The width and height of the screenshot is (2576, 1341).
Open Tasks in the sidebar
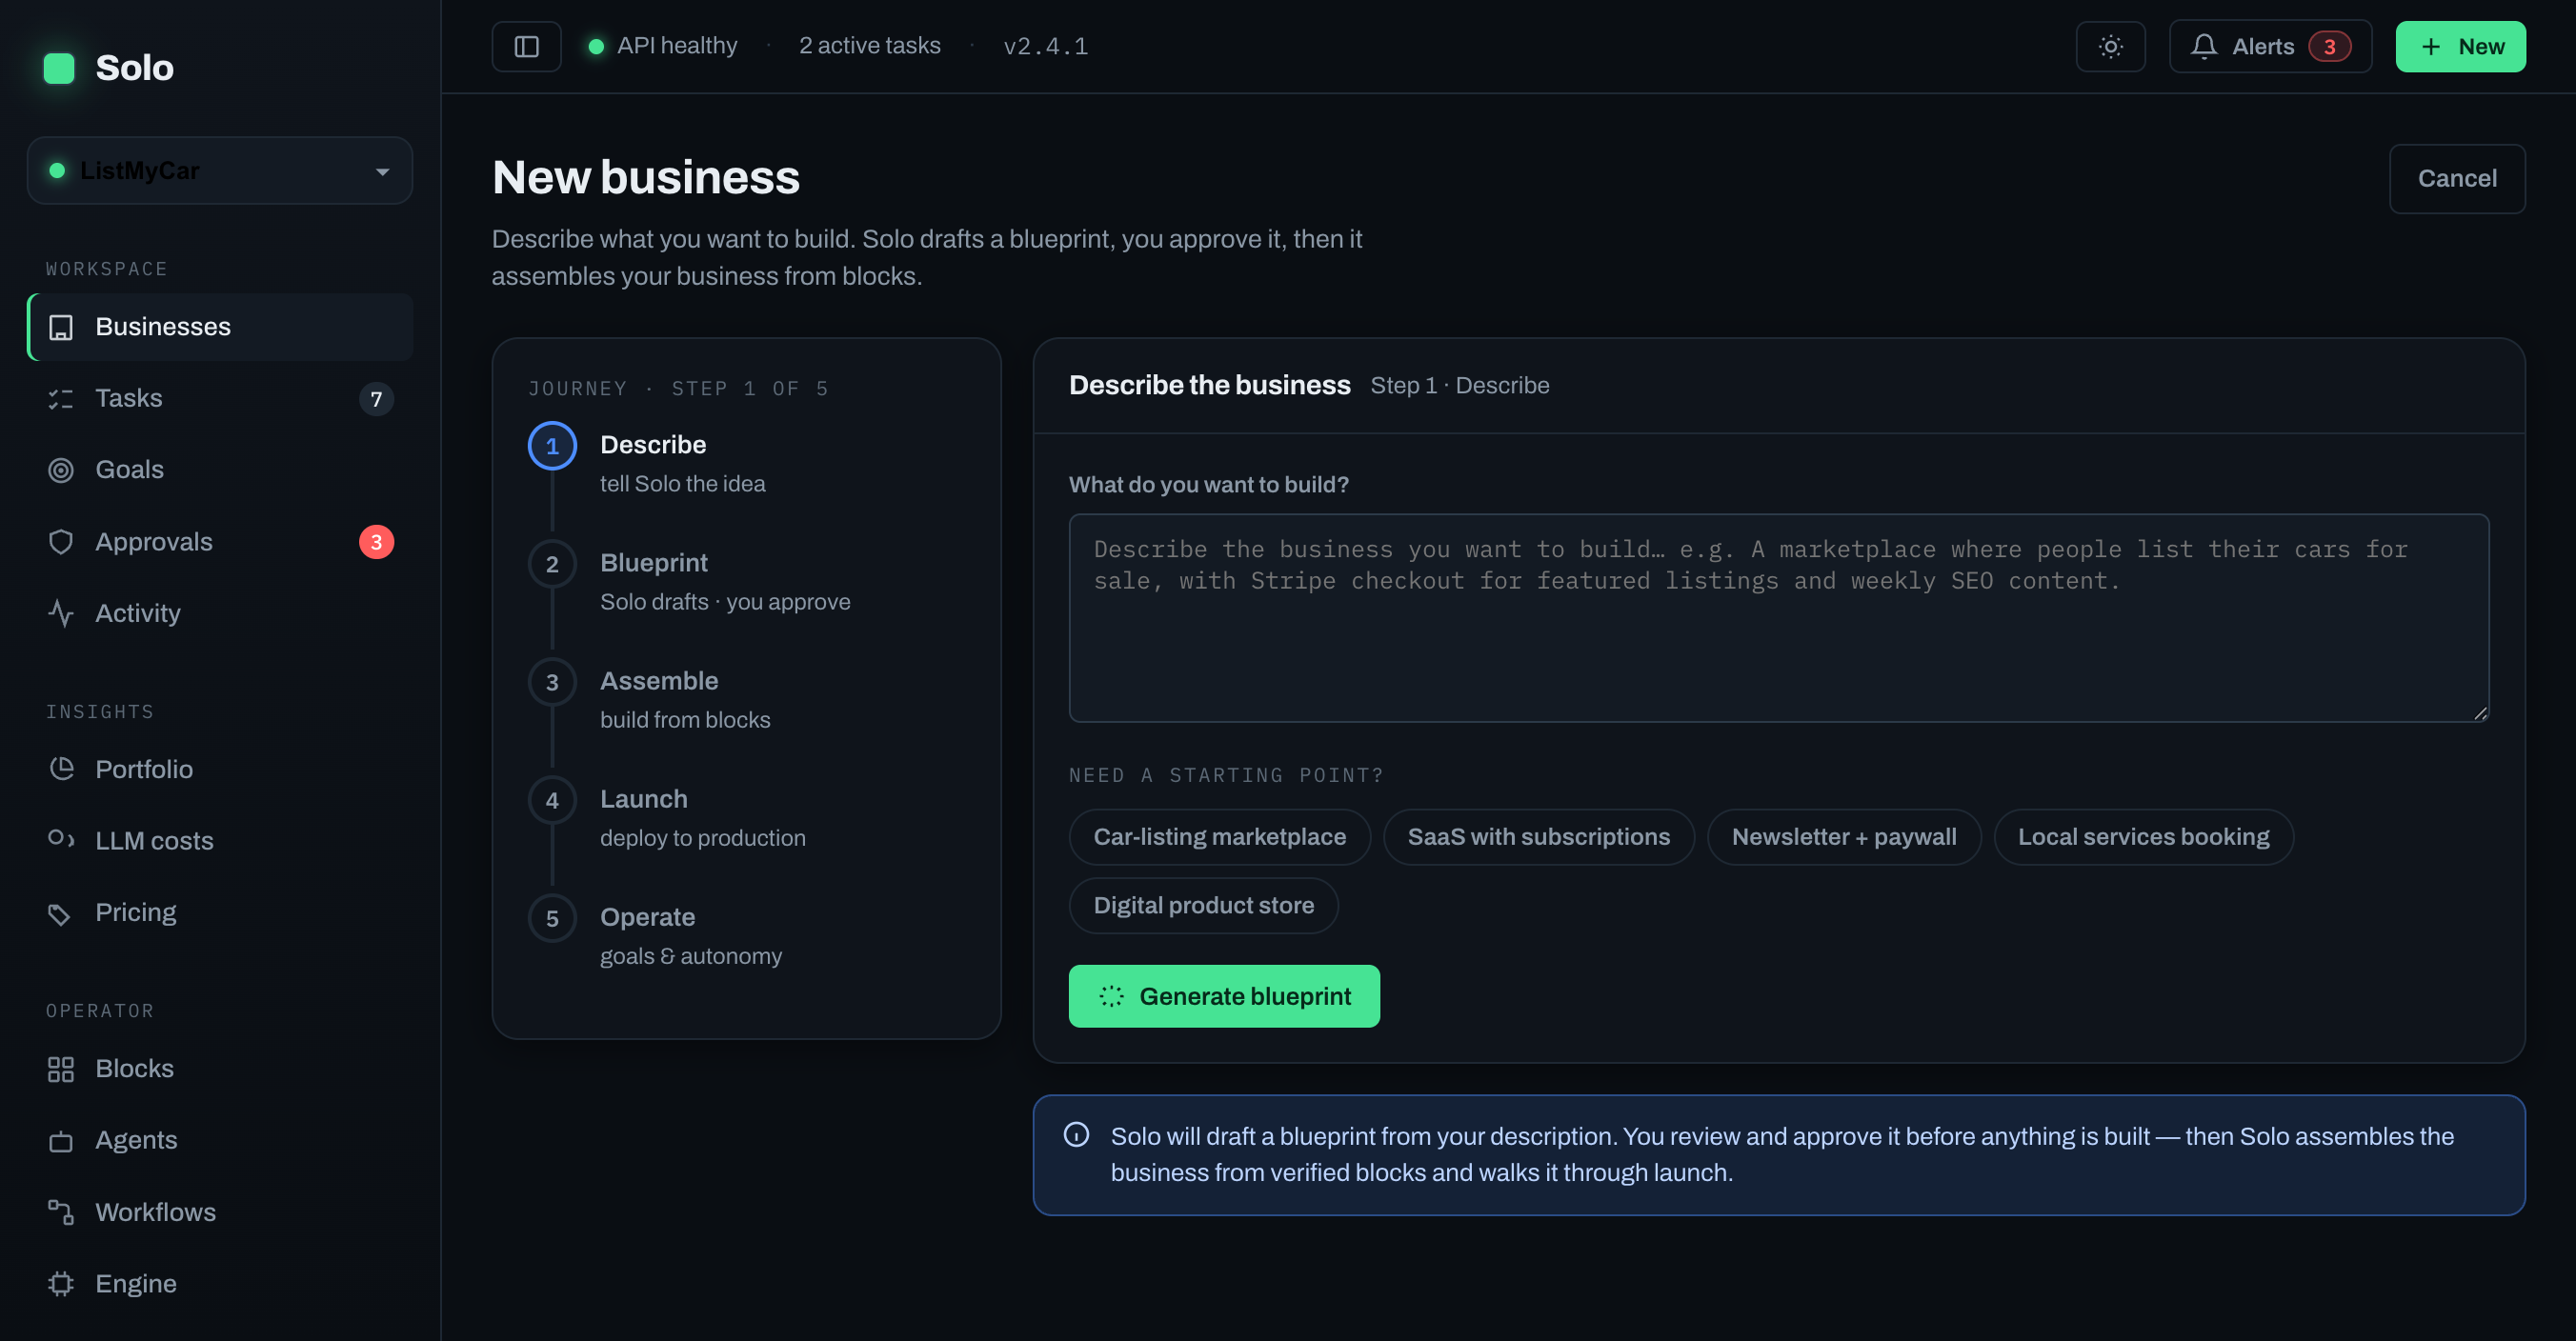coord(220,398)
